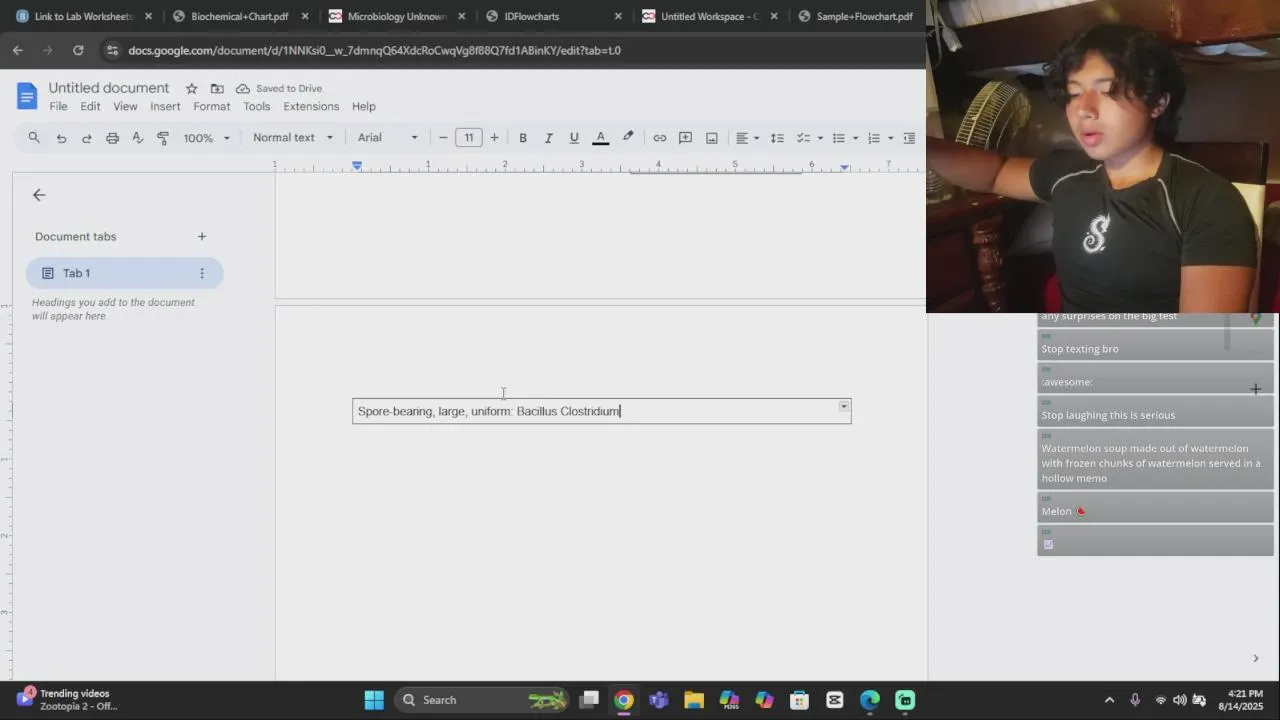Open highlight color picker
The image size is (1280, 720).
[628, 138]
